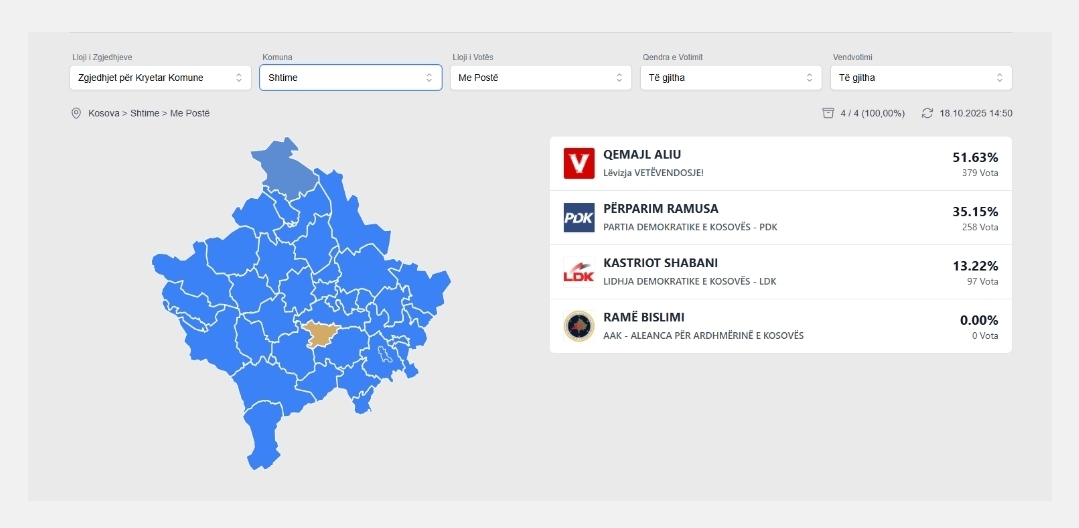
Task: Click the LDK party logo icon
Action: 579,271
